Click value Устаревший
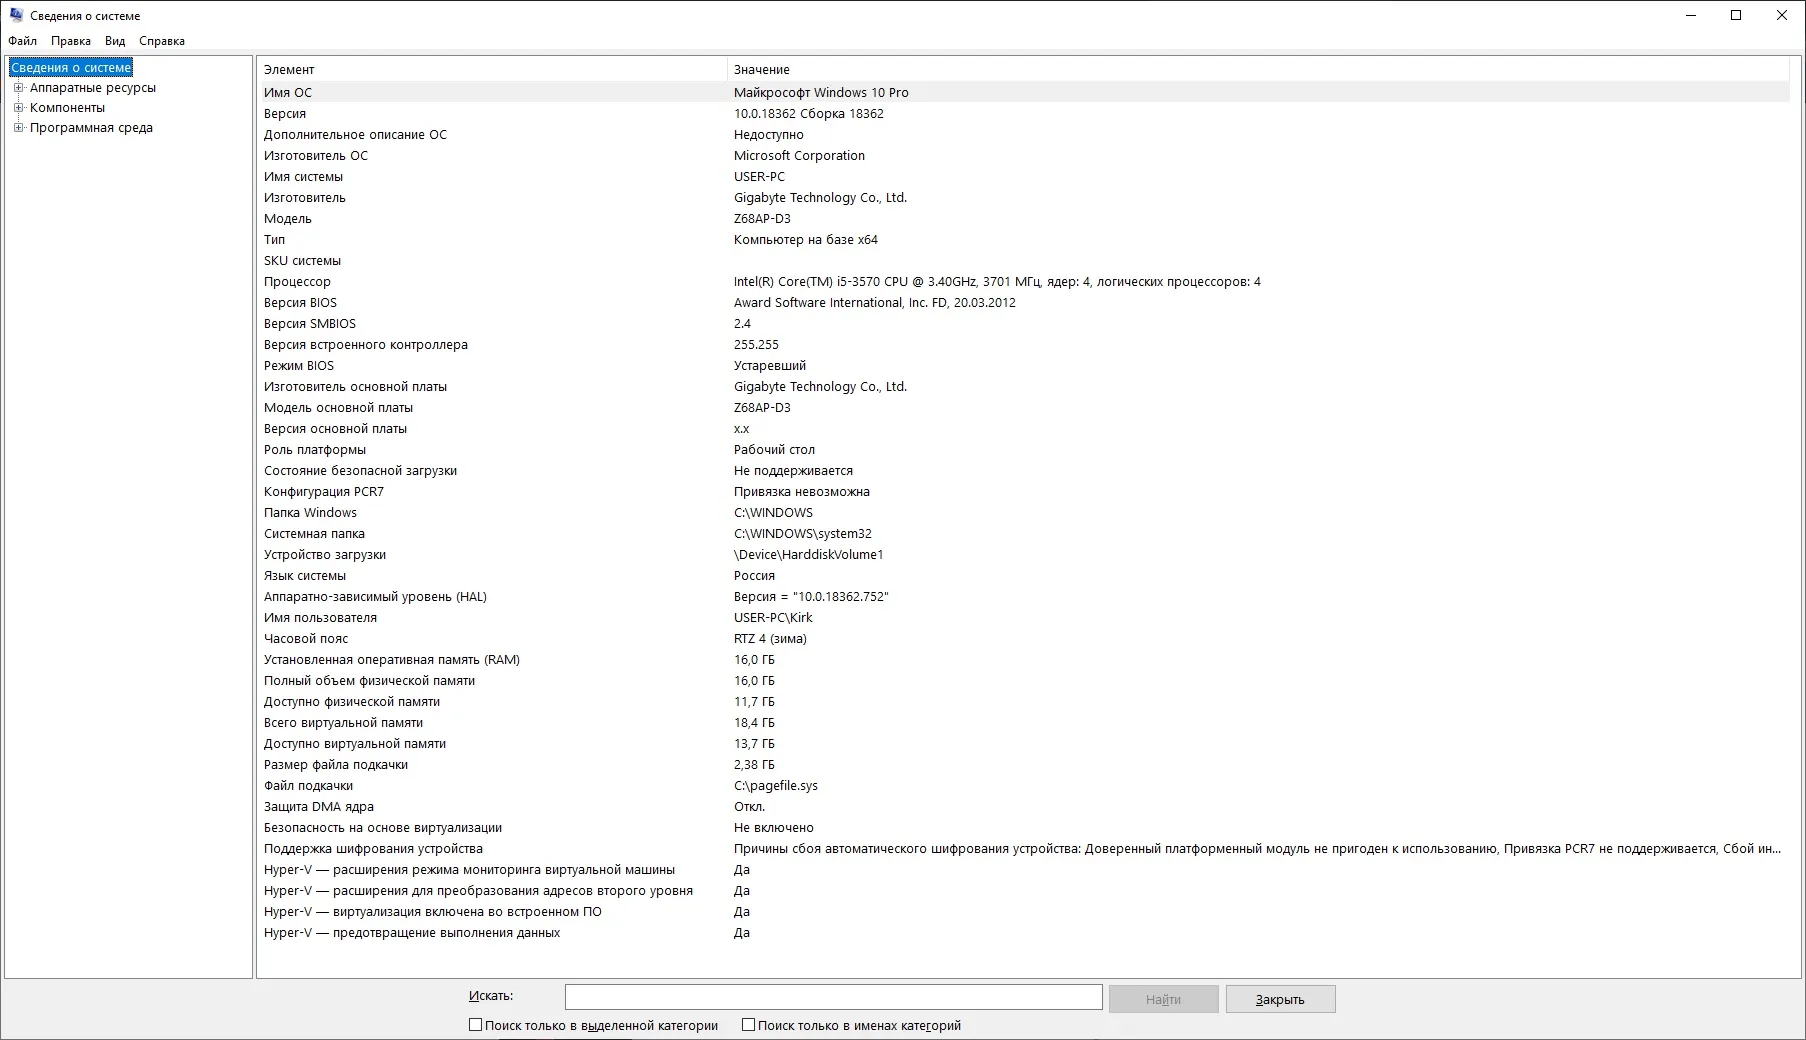This screenshot has width=1806, height=1040. coord(770,365)
